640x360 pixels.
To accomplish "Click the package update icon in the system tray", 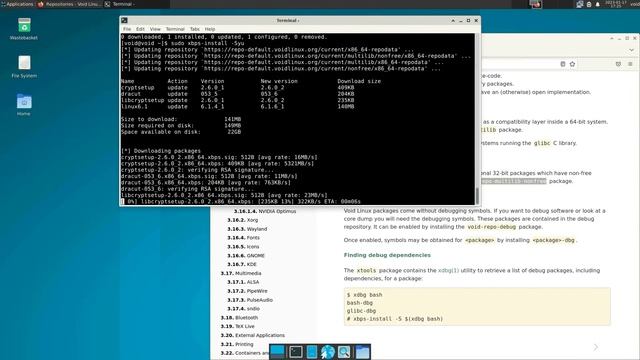I will (589, 4).
